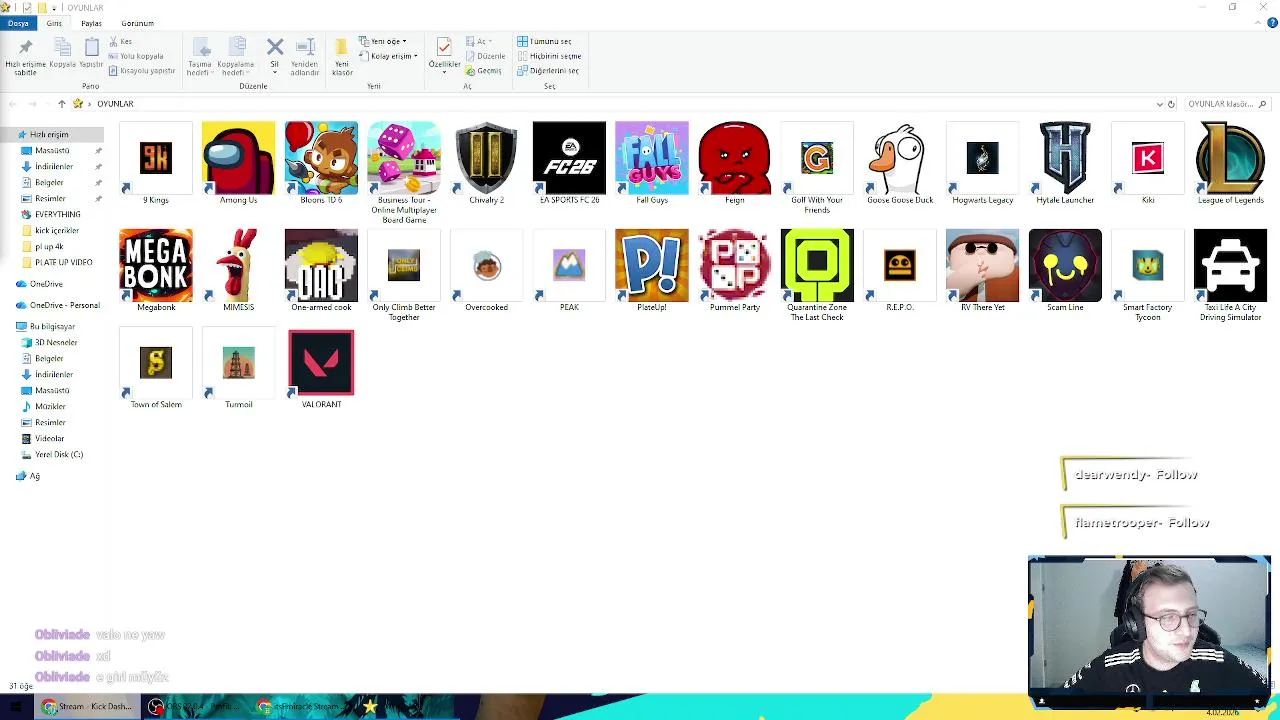Open Yerel Disk (C:) in sidebar
Image resolution: width=1280 pixels, height=720 pixels.
(59, 454)
